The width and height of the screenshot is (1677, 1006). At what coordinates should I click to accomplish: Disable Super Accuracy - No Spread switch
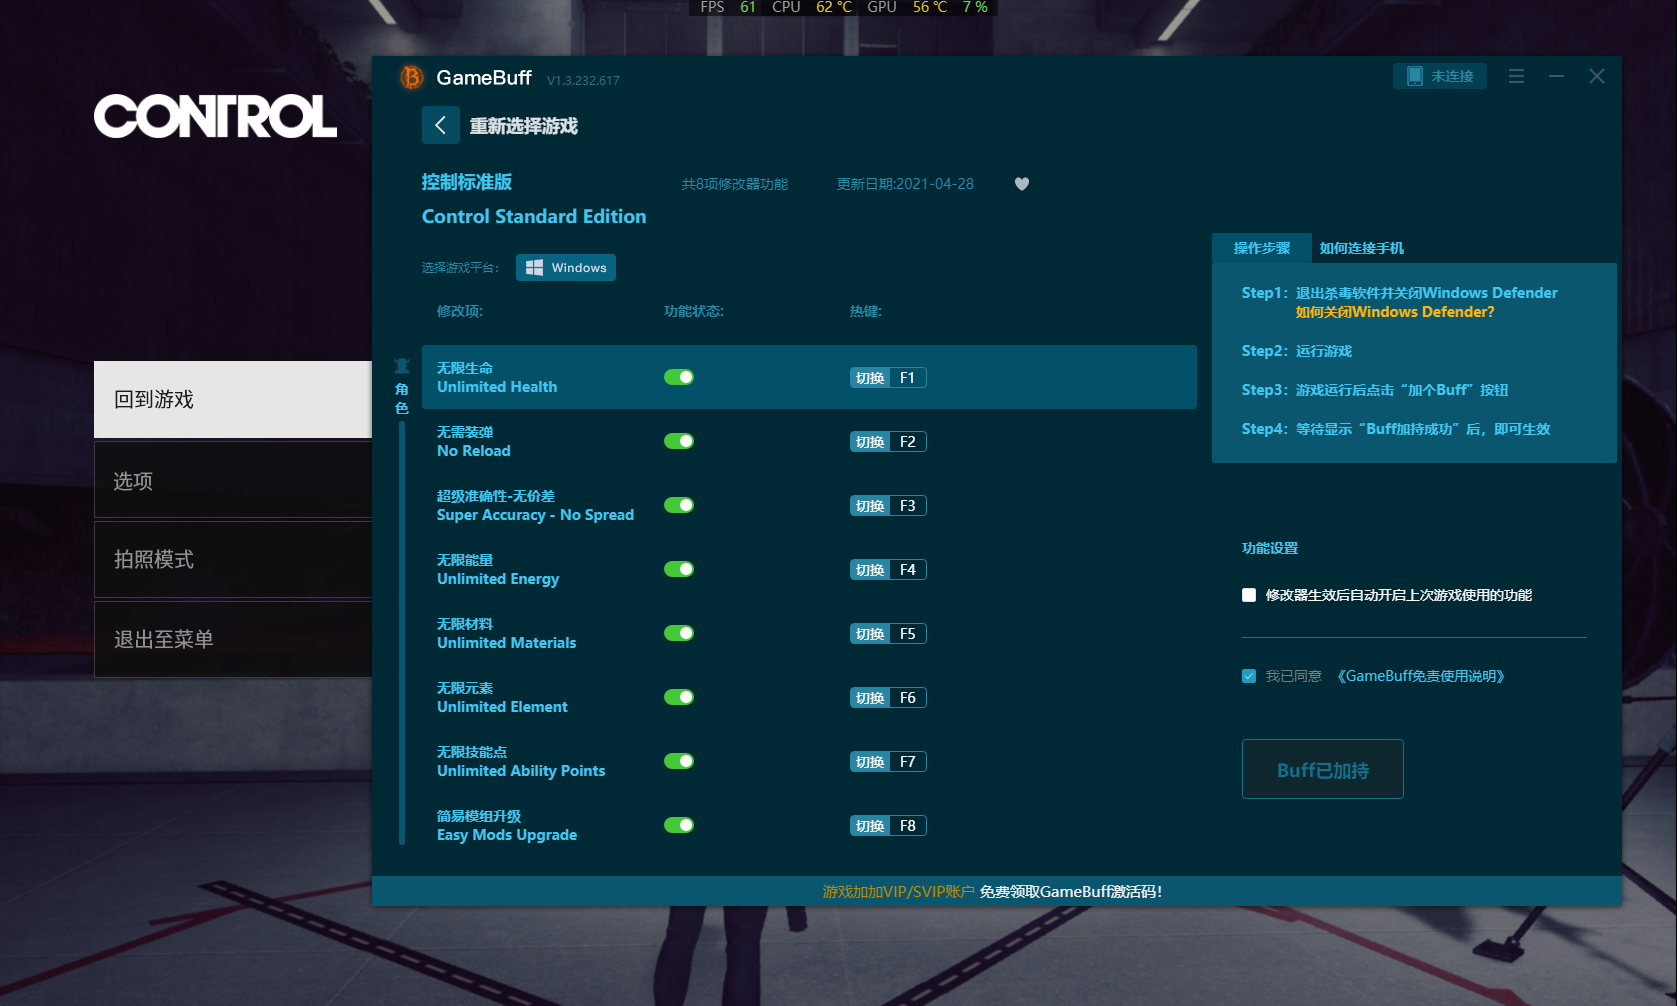[x=679, y=505]
